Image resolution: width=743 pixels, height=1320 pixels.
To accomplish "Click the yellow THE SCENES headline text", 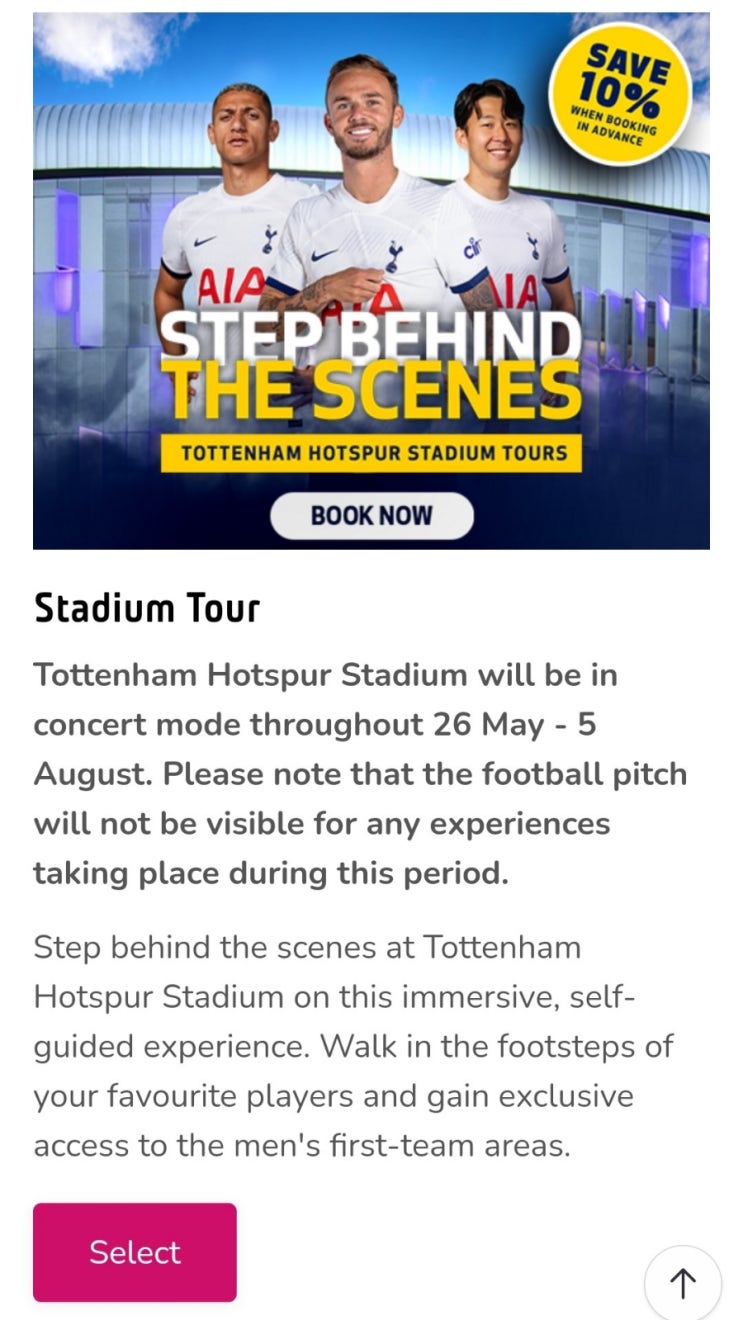I will point(371,392).
